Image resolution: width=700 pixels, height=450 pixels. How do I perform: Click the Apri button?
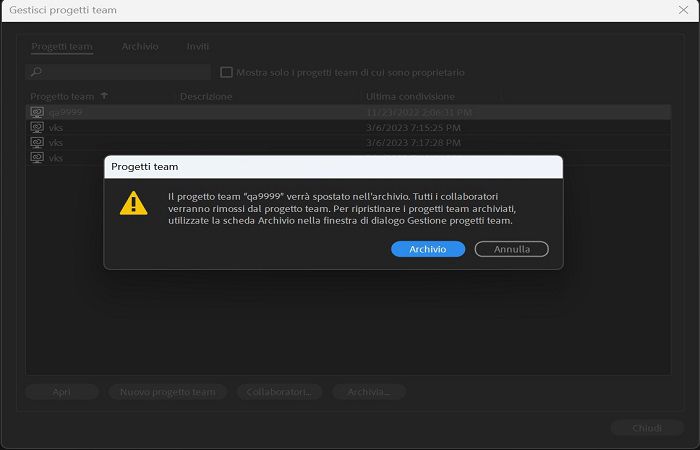click(62, 392)
